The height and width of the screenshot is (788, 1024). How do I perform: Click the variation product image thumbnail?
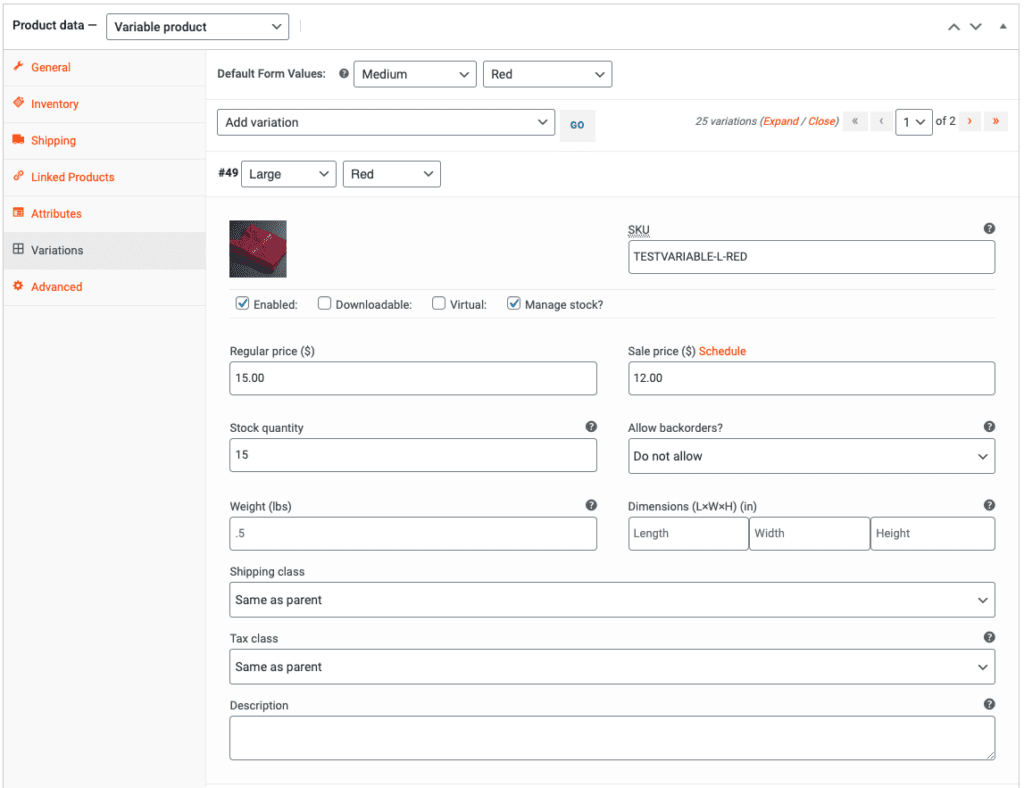tap(258, 249)
